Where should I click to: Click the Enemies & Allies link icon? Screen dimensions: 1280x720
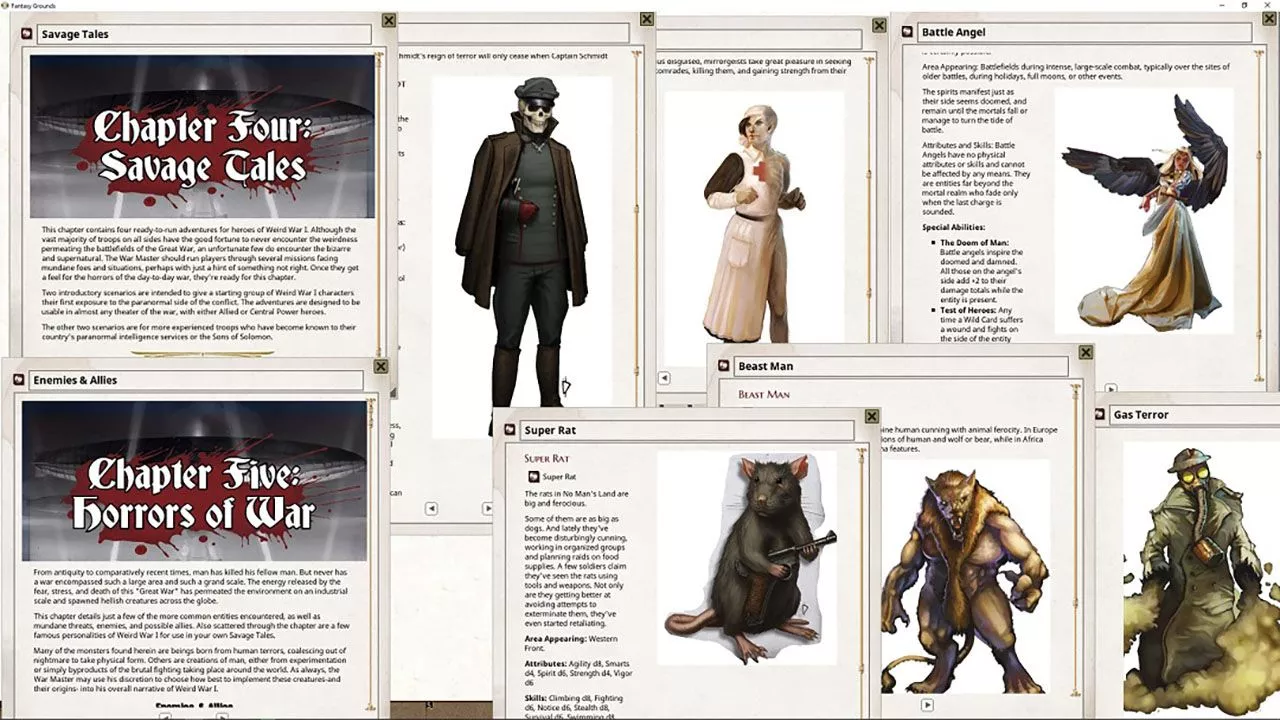click(x=19, y=380)
